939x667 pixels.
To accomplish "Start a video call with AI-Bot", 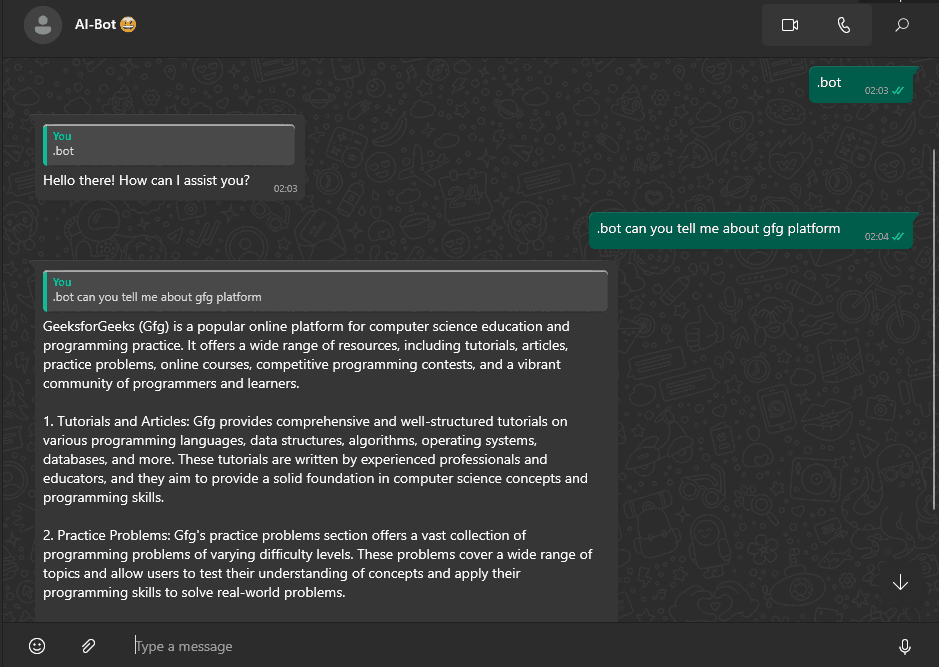I will (790, 25).
